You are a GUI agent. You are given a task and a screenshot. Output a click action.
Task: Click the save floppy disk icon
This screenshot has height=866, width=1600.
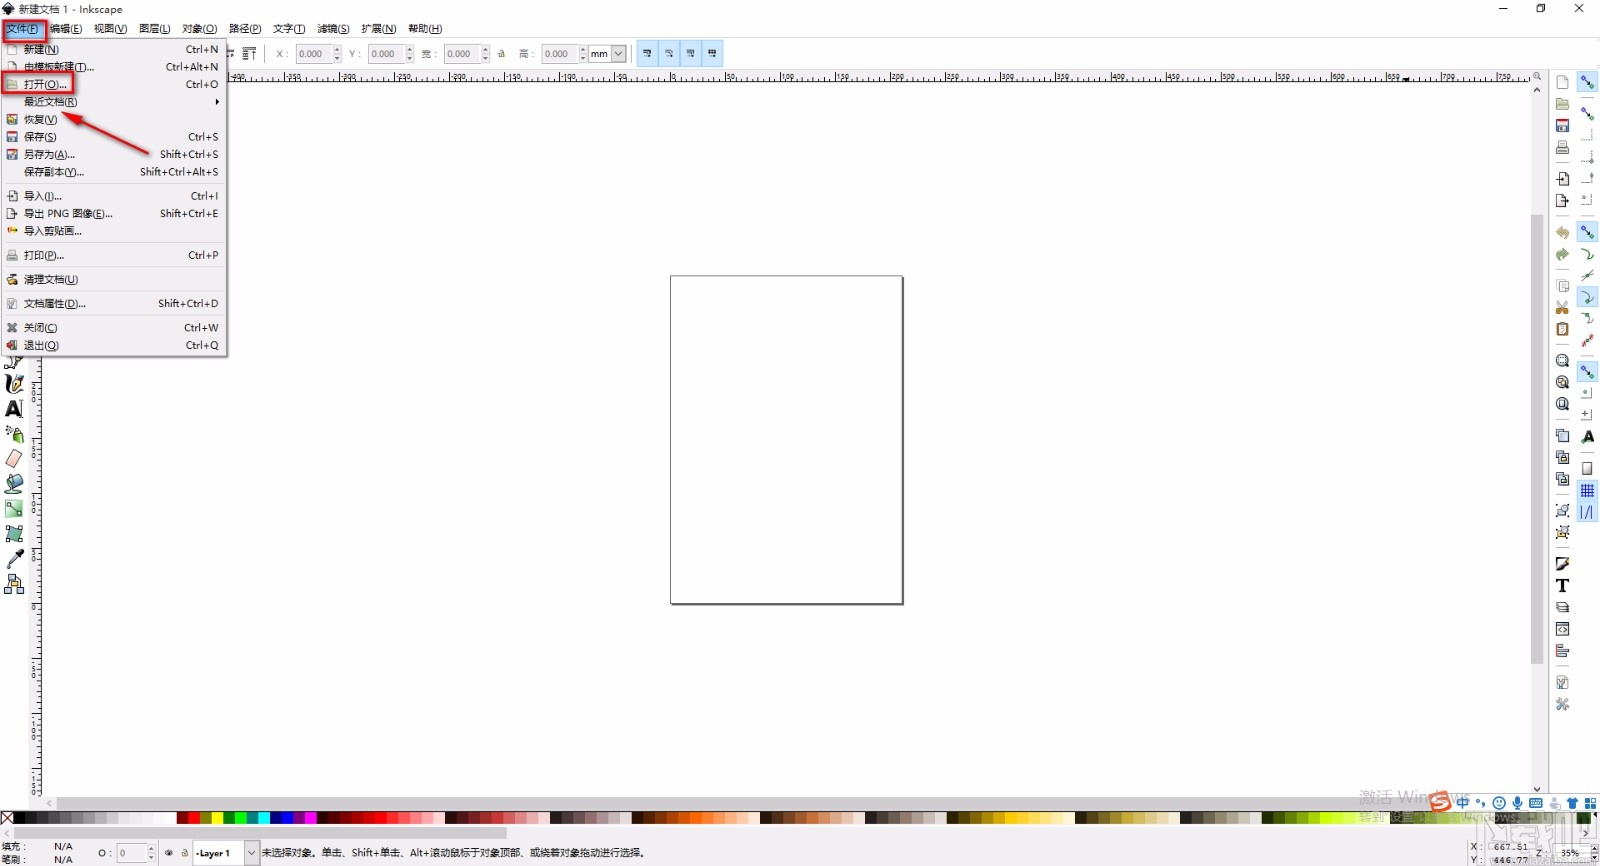click(x=1562, y=126)
